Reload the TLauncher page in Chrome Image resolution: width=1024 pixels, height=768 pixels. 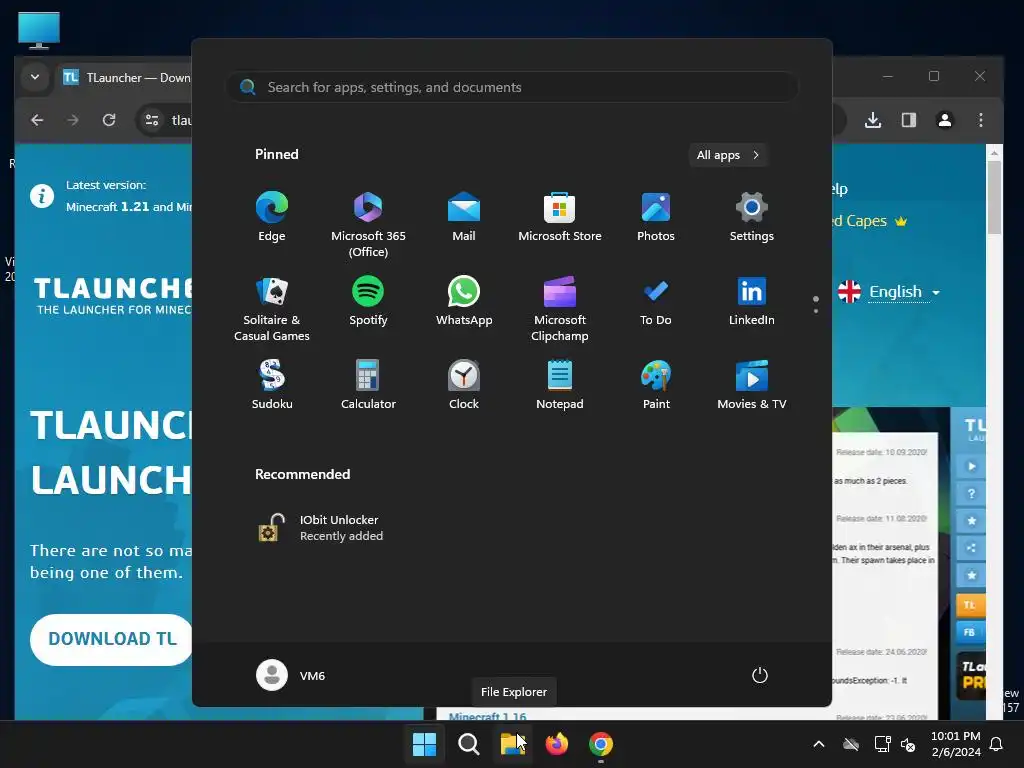[109, 120]
